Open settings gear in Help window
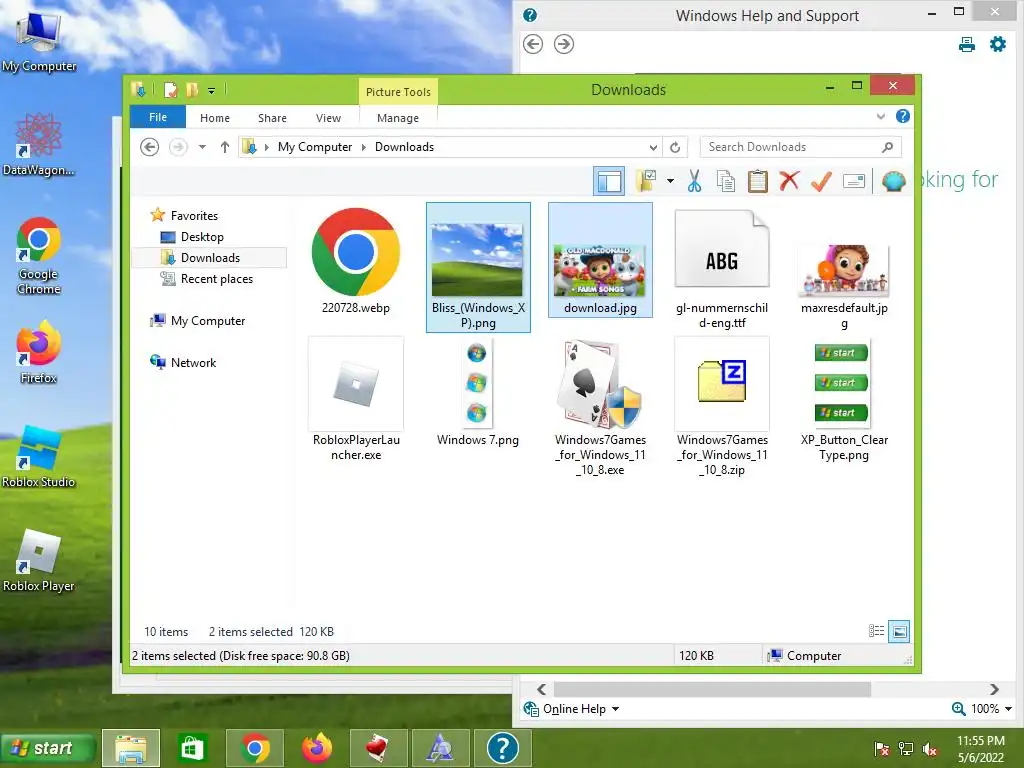The height and width of the screenshot is (768, 1024). (998, 44)
